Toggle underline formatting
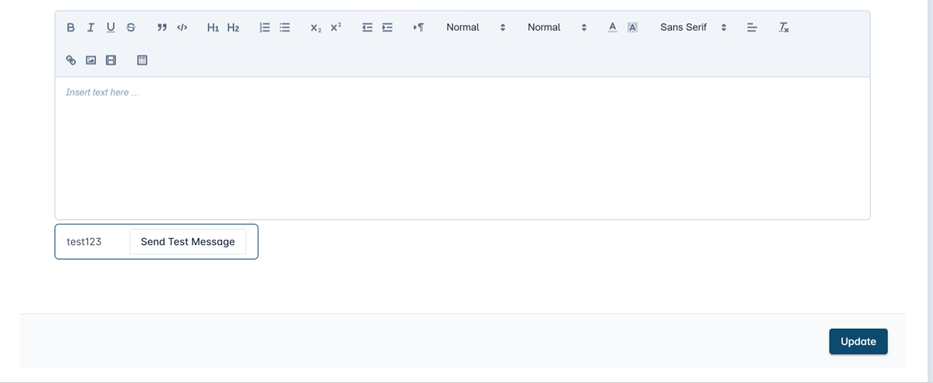 111,27
